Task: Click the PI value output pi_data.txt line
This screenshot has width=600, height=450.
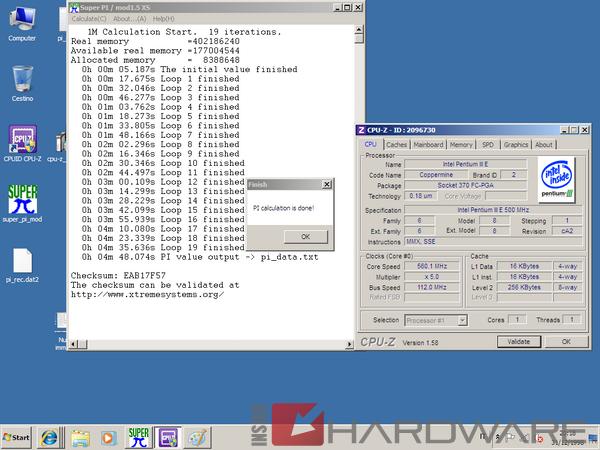Action: pyautogui.click(x=200, y=257)
